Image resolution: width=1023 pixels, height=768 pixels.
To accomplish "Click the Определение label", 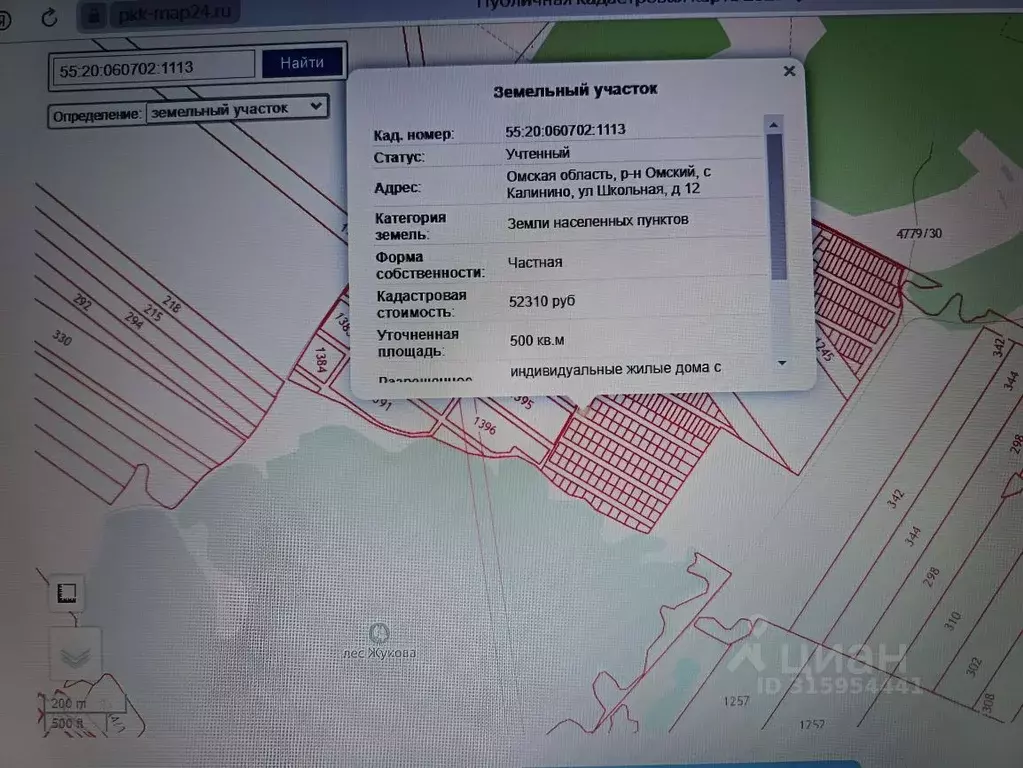I will (x=97, y=115).
